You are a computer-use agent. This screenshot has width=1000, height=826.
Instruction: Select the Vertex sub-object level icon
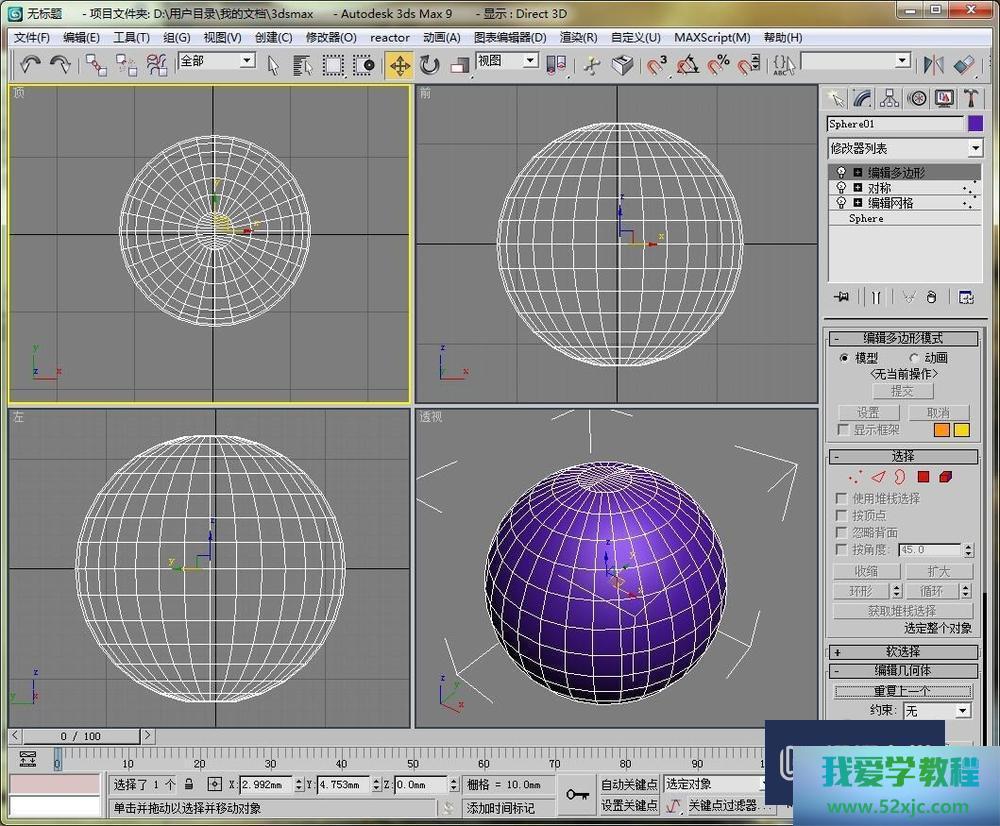(855, 477)
